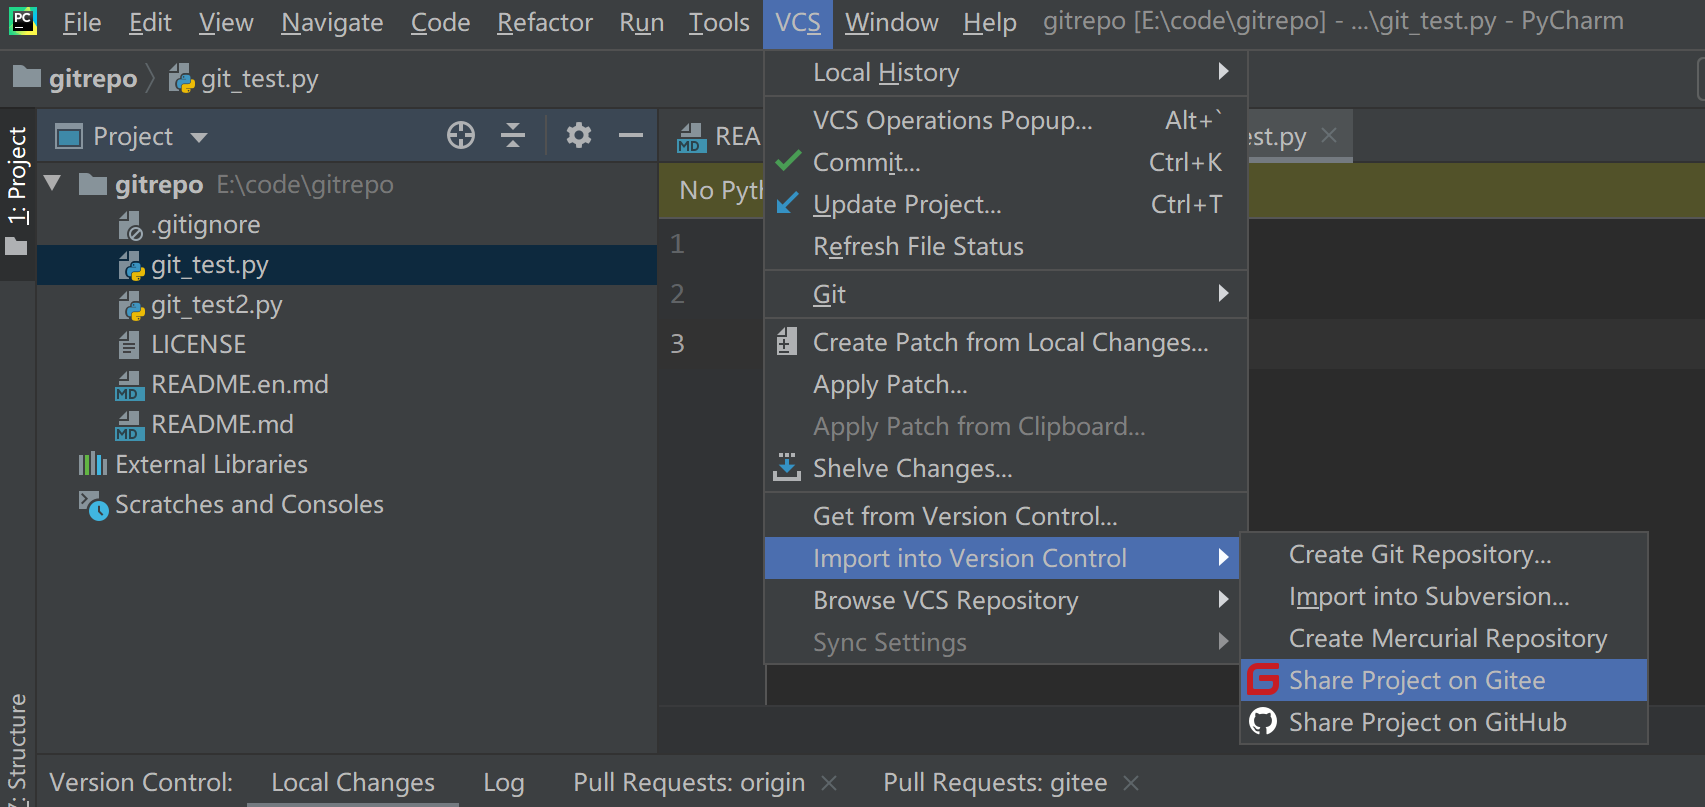Click the locate target crosshair icon in Project panel
This screenshot has width=1705, height=807.
click(461, 135)
